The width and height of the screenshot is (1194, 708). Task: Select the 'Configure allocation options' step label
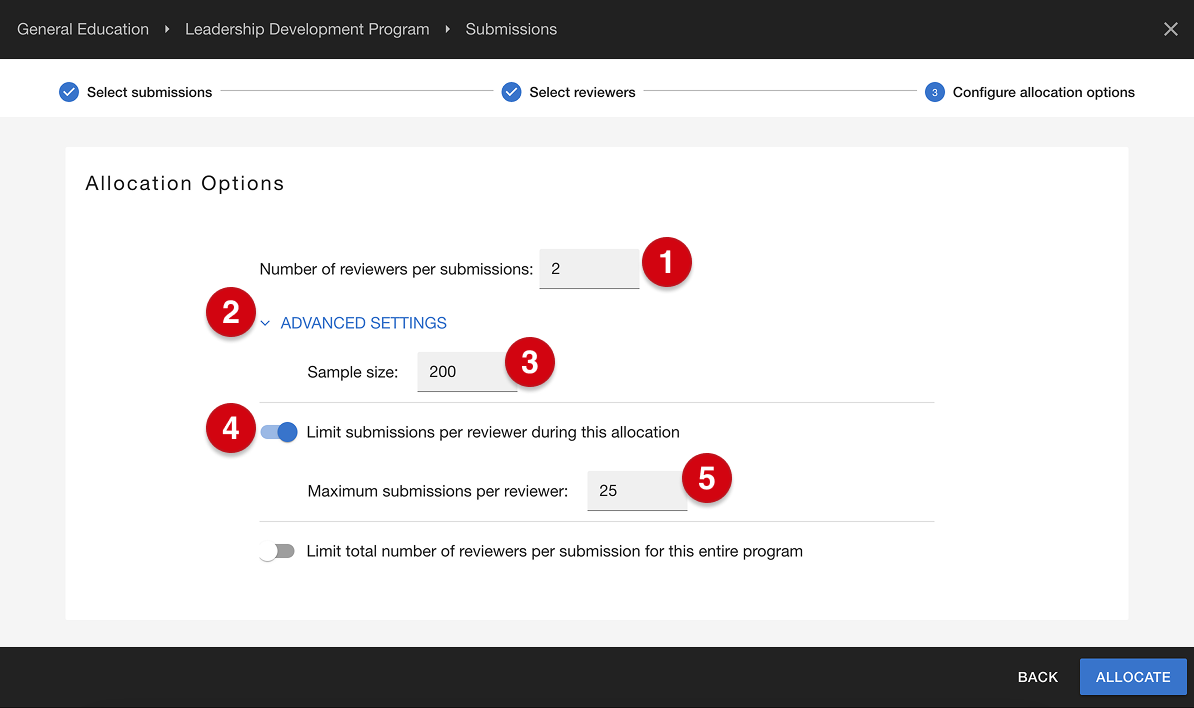(1043, 92)
